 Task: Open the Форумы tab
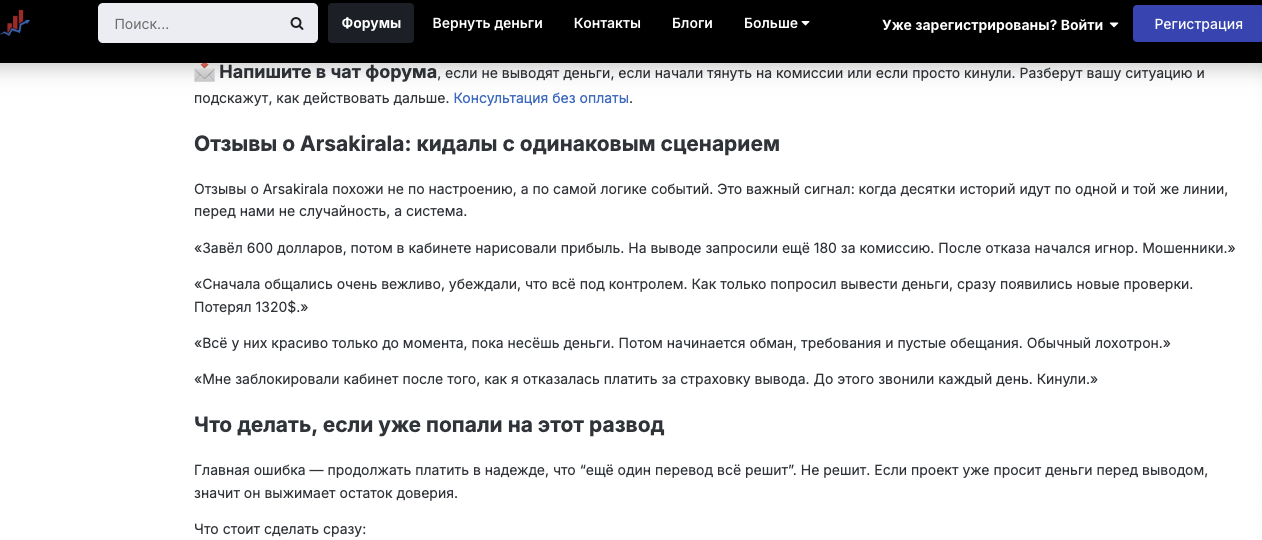pyautogui.click(x=371, y=23)
